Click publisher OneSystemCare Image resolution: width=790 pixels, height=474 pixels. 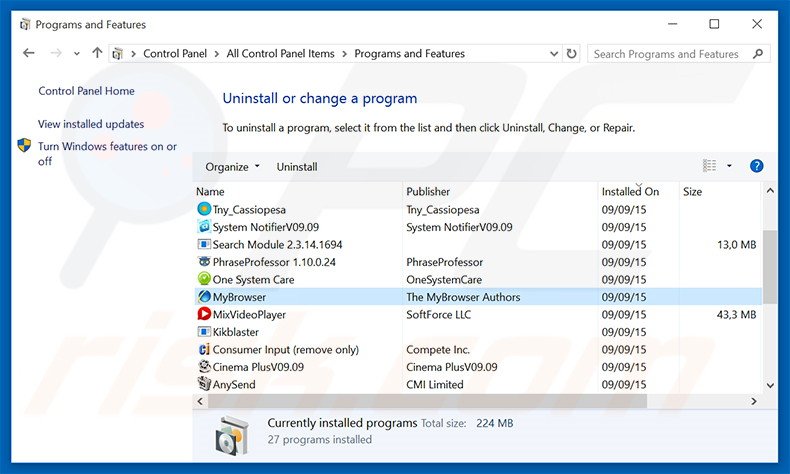(443, 279)
